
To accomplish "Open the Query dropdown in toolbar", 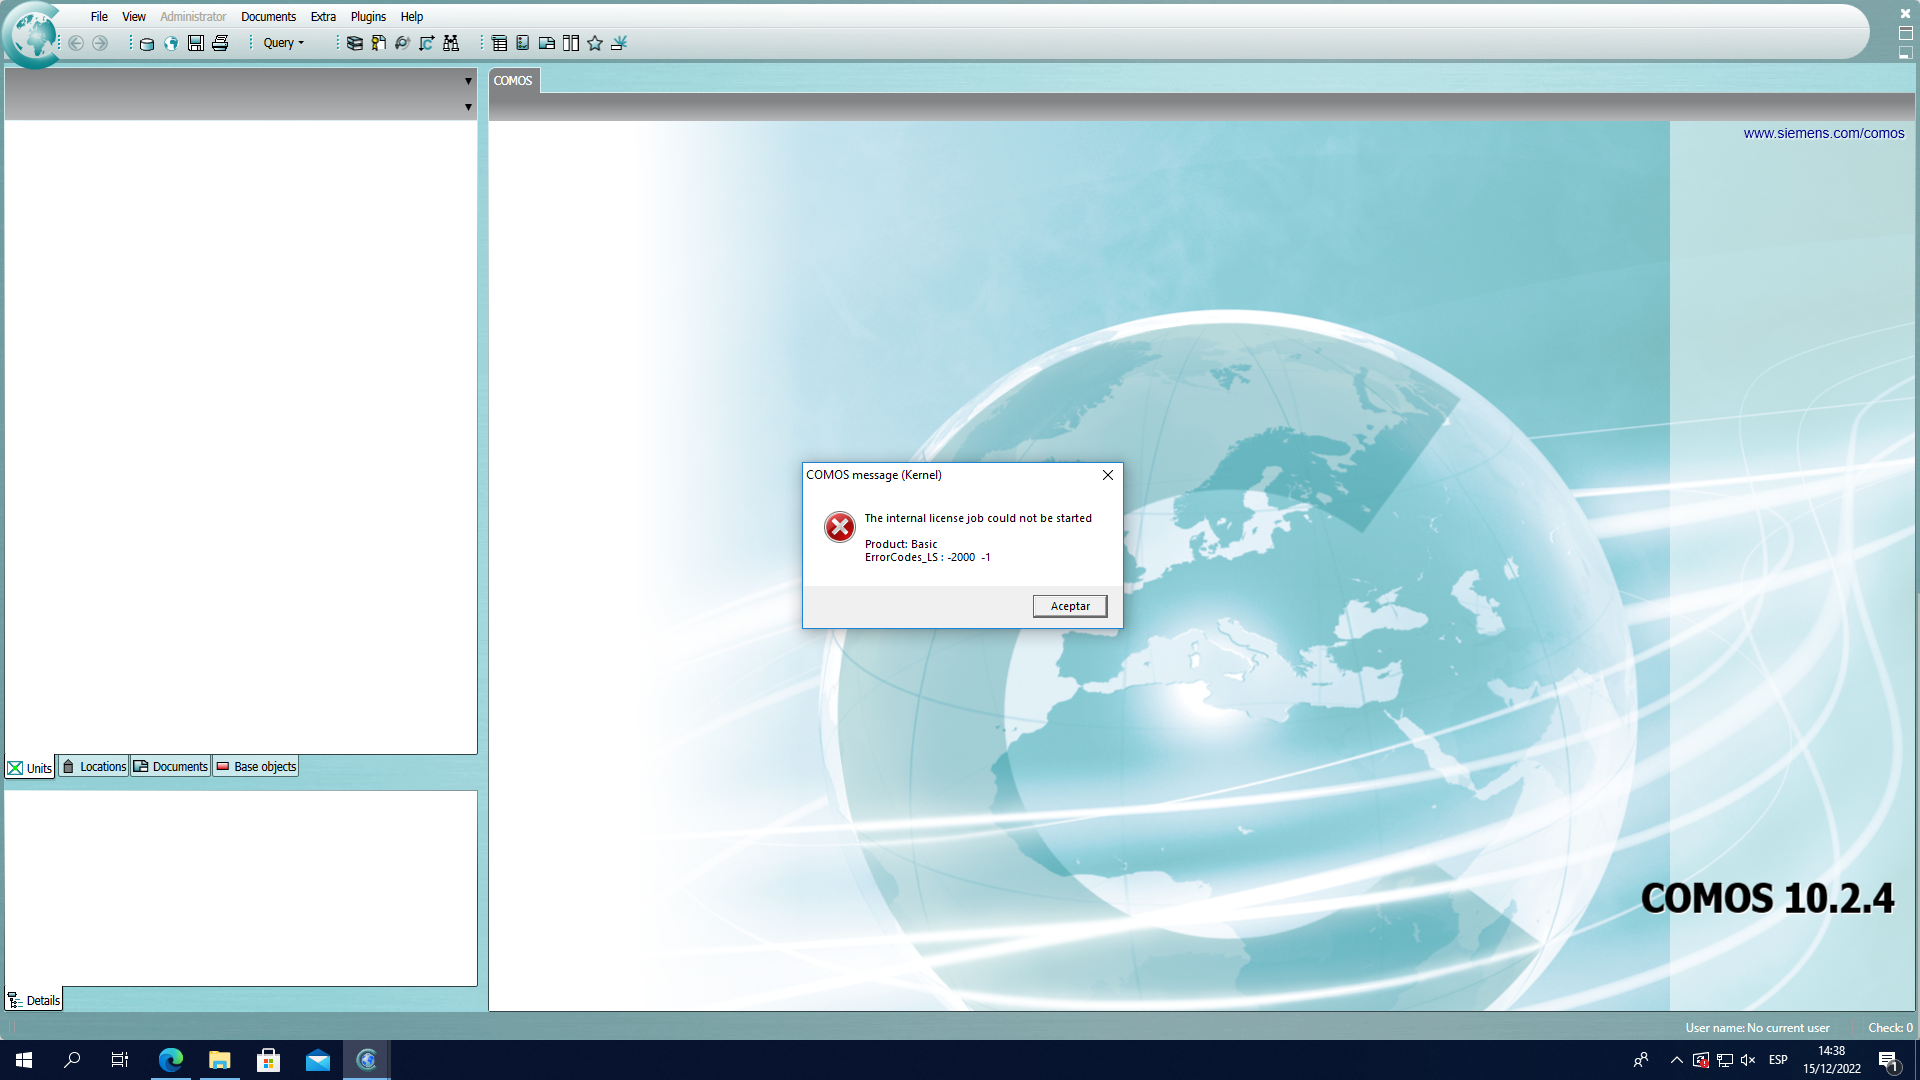I will (283, 43).
